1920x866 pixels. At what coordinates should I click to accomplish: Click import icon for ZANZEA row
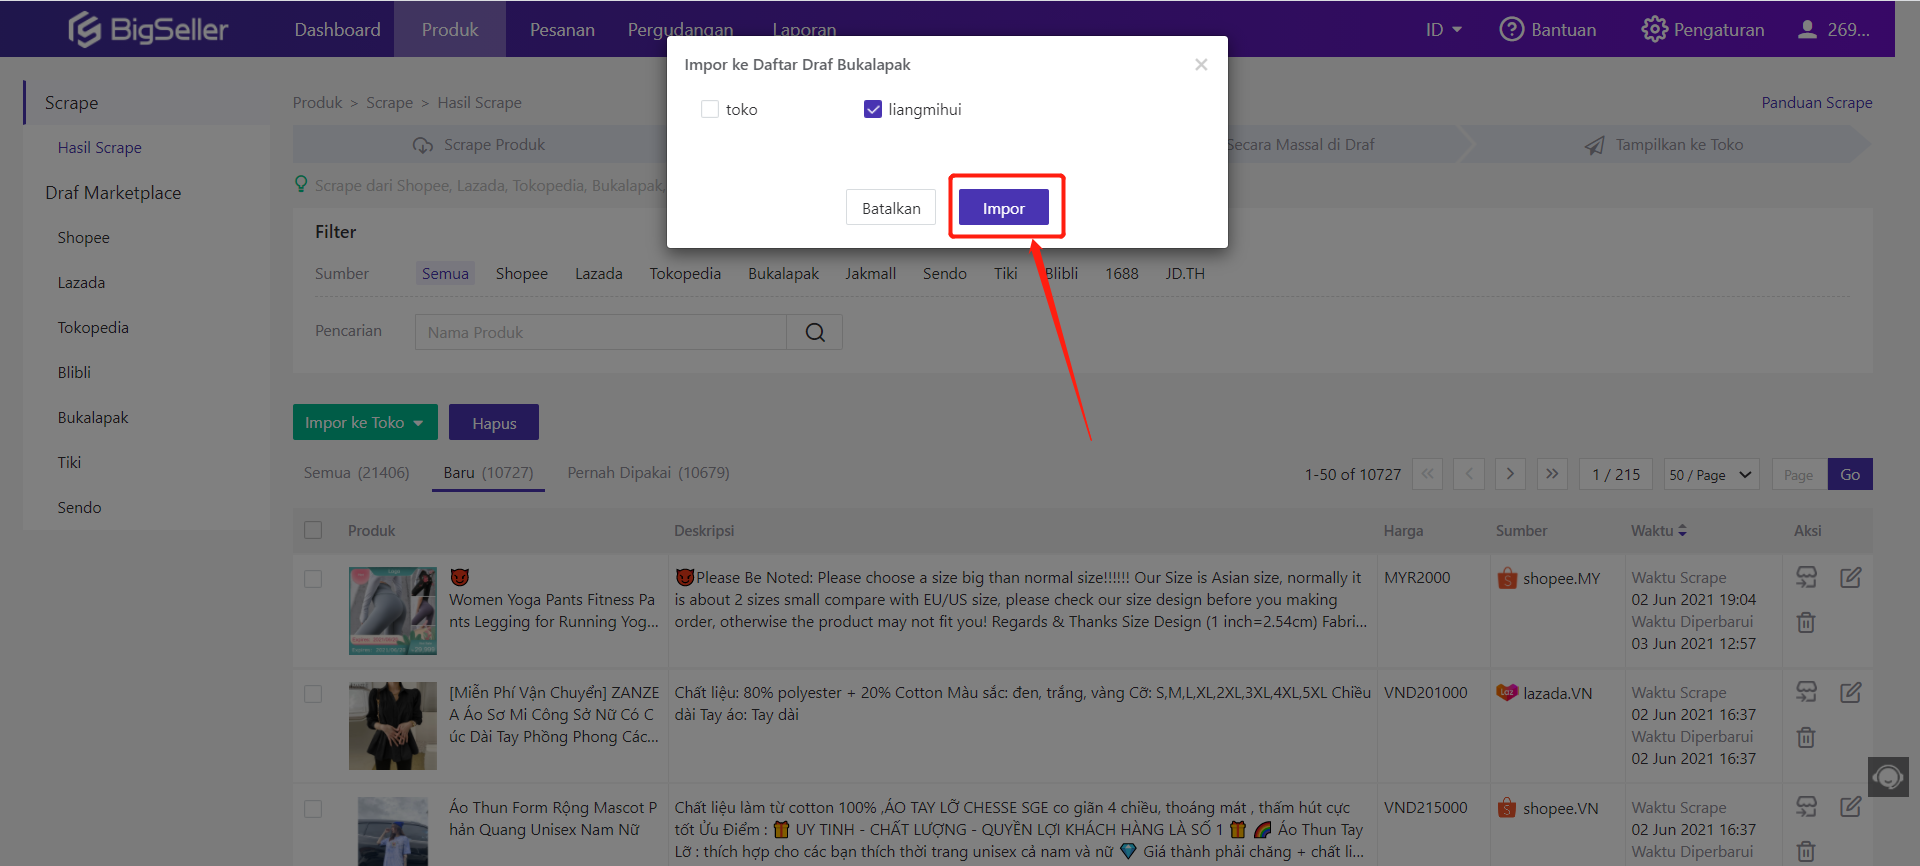point(1806,692)
